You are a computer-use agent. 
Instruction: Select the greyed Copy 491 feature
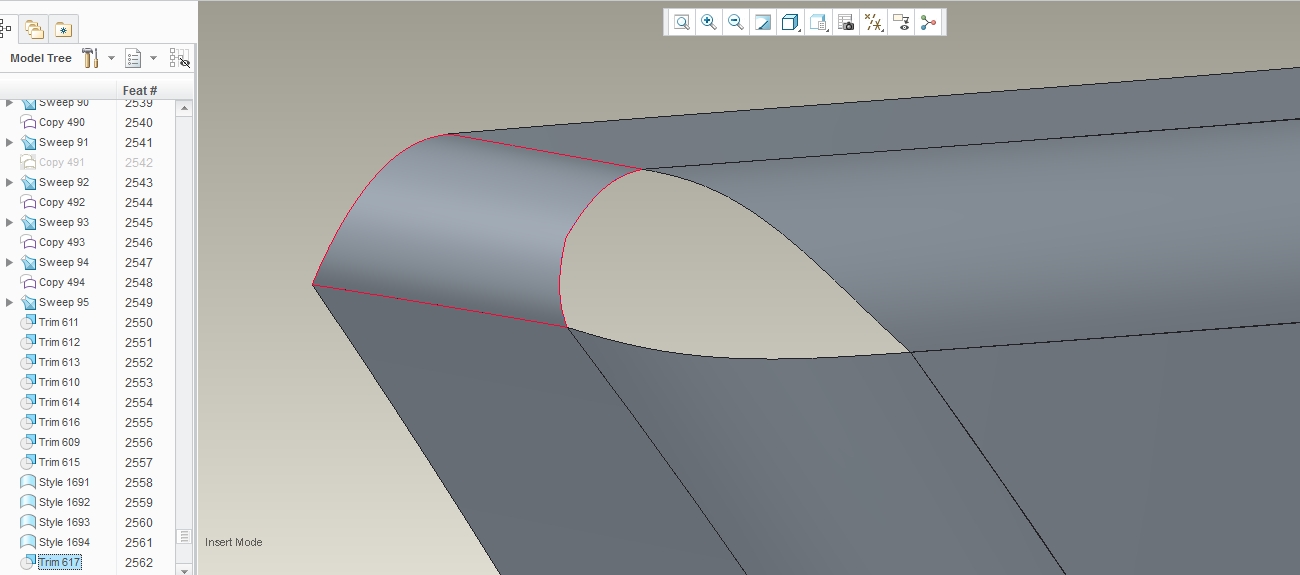click(x=62, y=162)
